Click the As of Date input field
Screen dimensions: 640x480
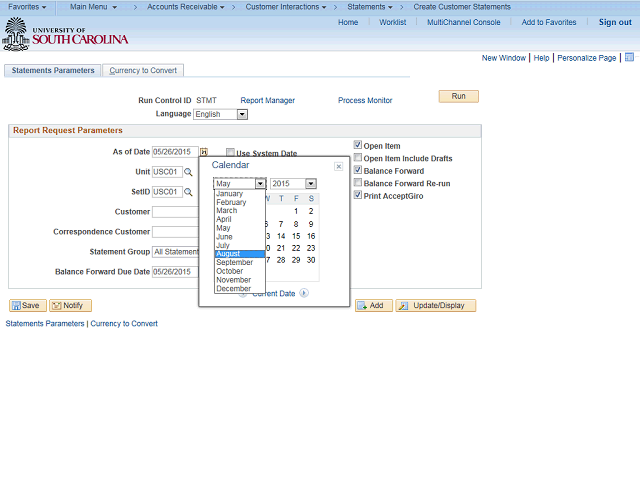click(x=175, y=152)
